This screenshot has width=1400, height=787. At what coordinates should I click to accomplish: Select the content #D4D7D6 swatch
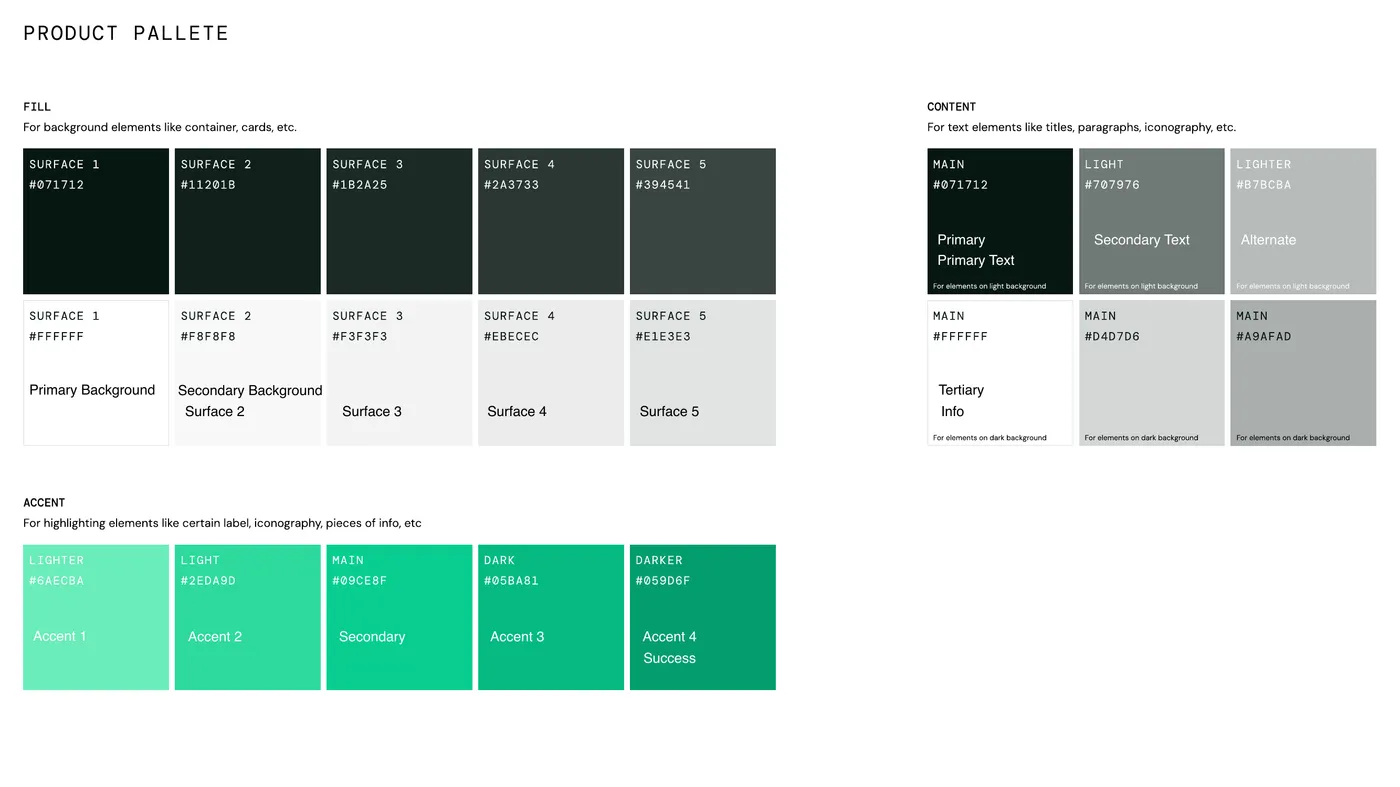pyautogui.click(x=1152, y=373)
